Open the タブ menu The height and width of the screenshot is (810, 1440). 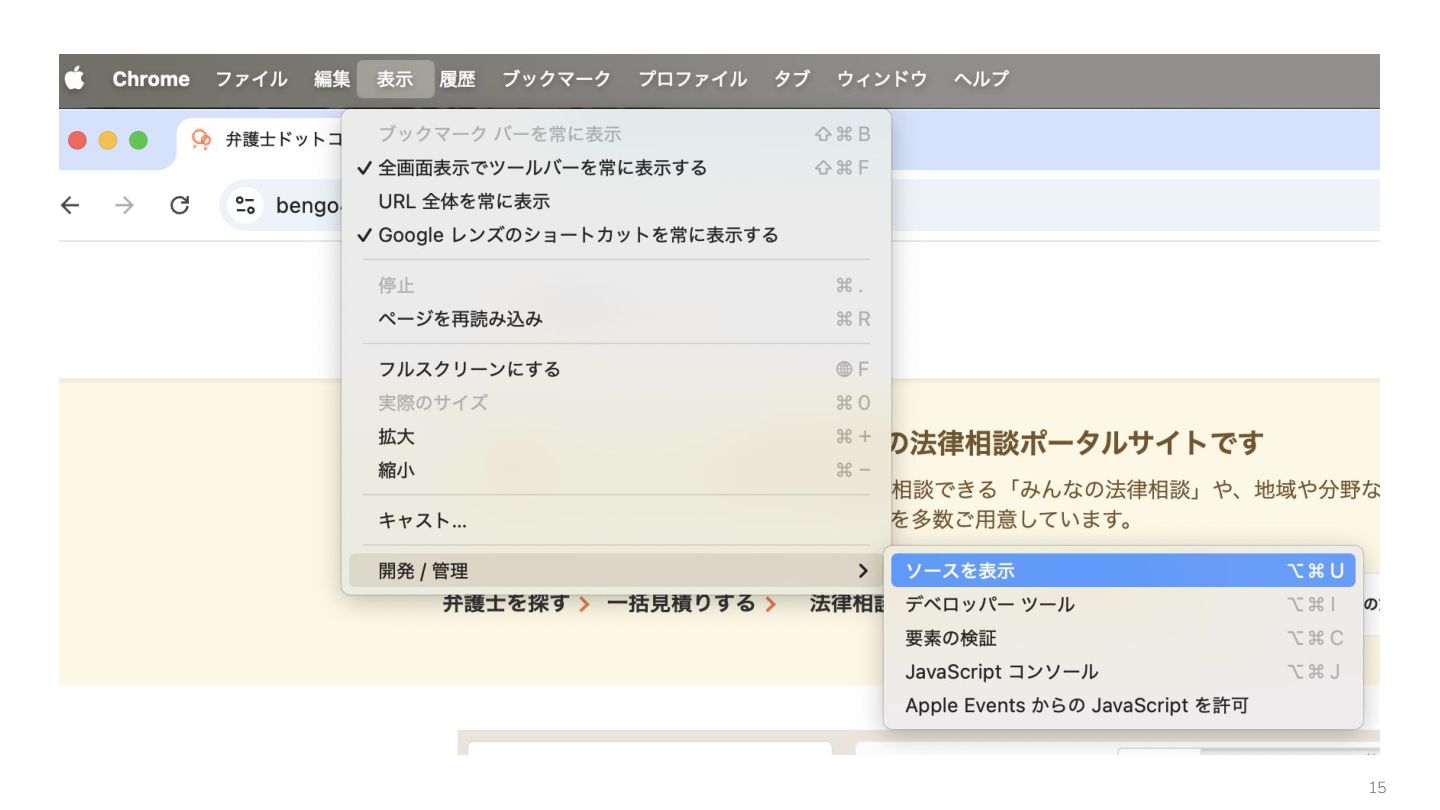point(791,79)
